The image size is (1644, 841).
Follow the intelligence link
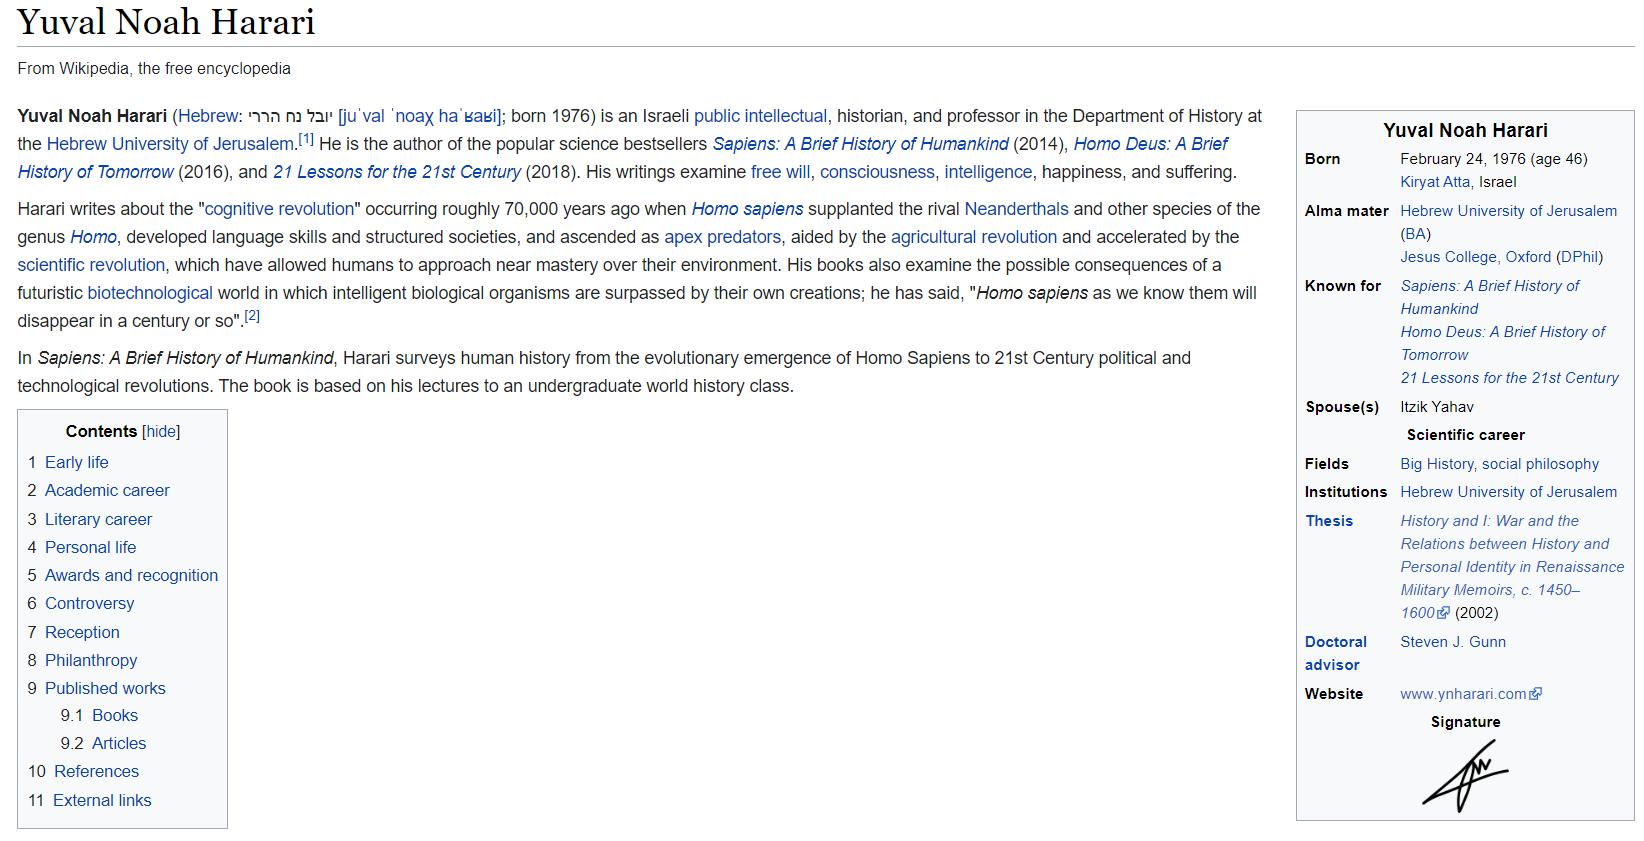tap(988, 172)
